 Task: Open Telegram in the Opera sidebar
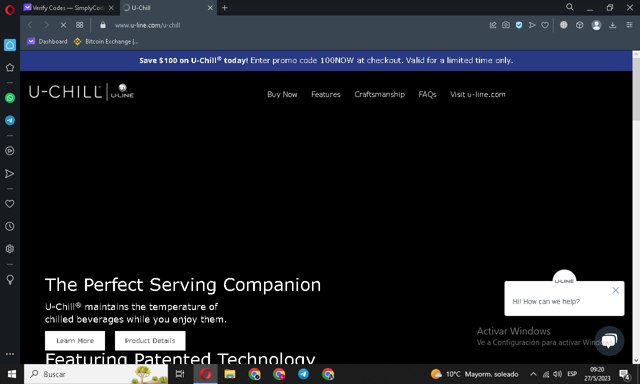coord(10,120)
